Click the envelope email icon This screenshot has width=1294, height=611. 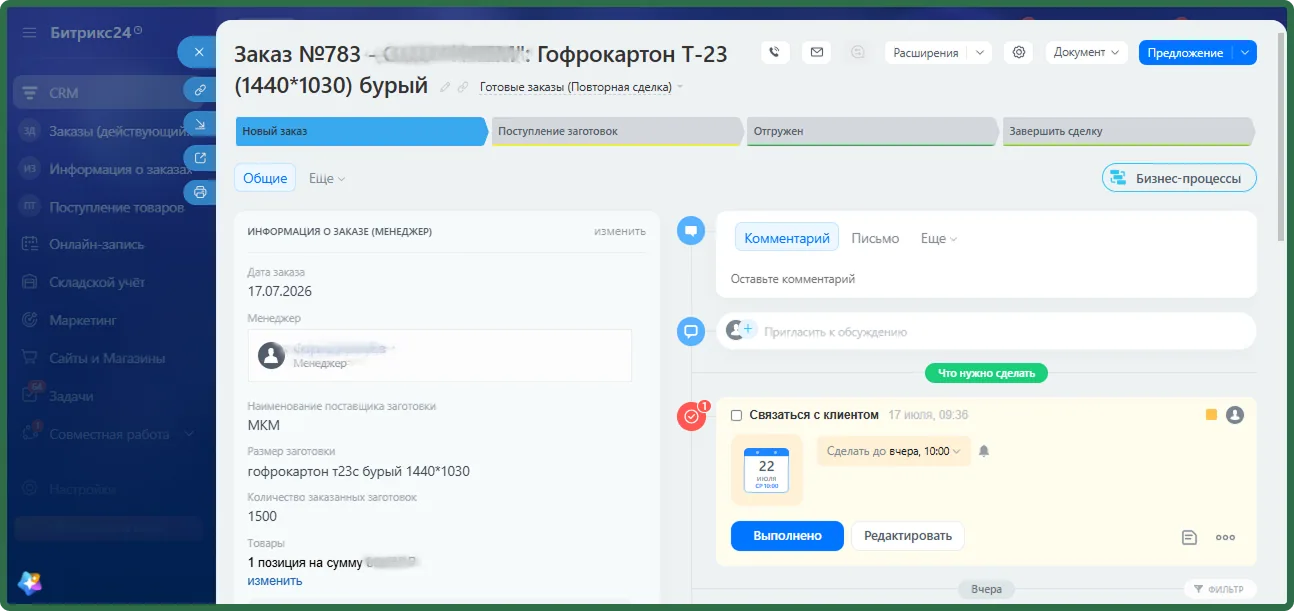pyautogui.click(x=817, y=52)
